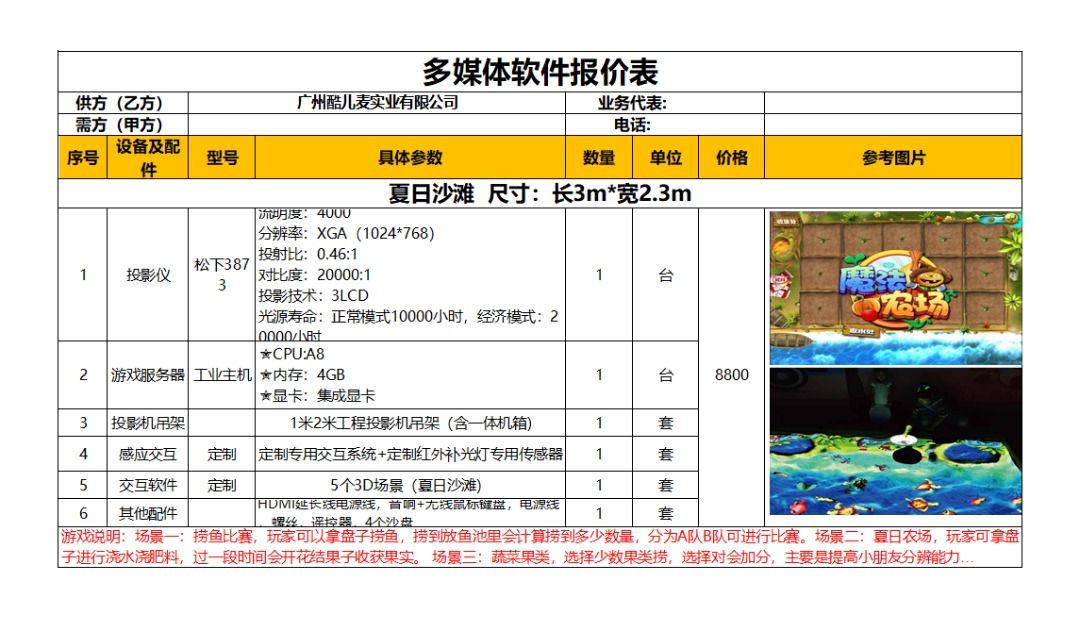1080x643 pixels.
Task: Select the 感应交互 row name cell
Action: [x=147, y=454]
